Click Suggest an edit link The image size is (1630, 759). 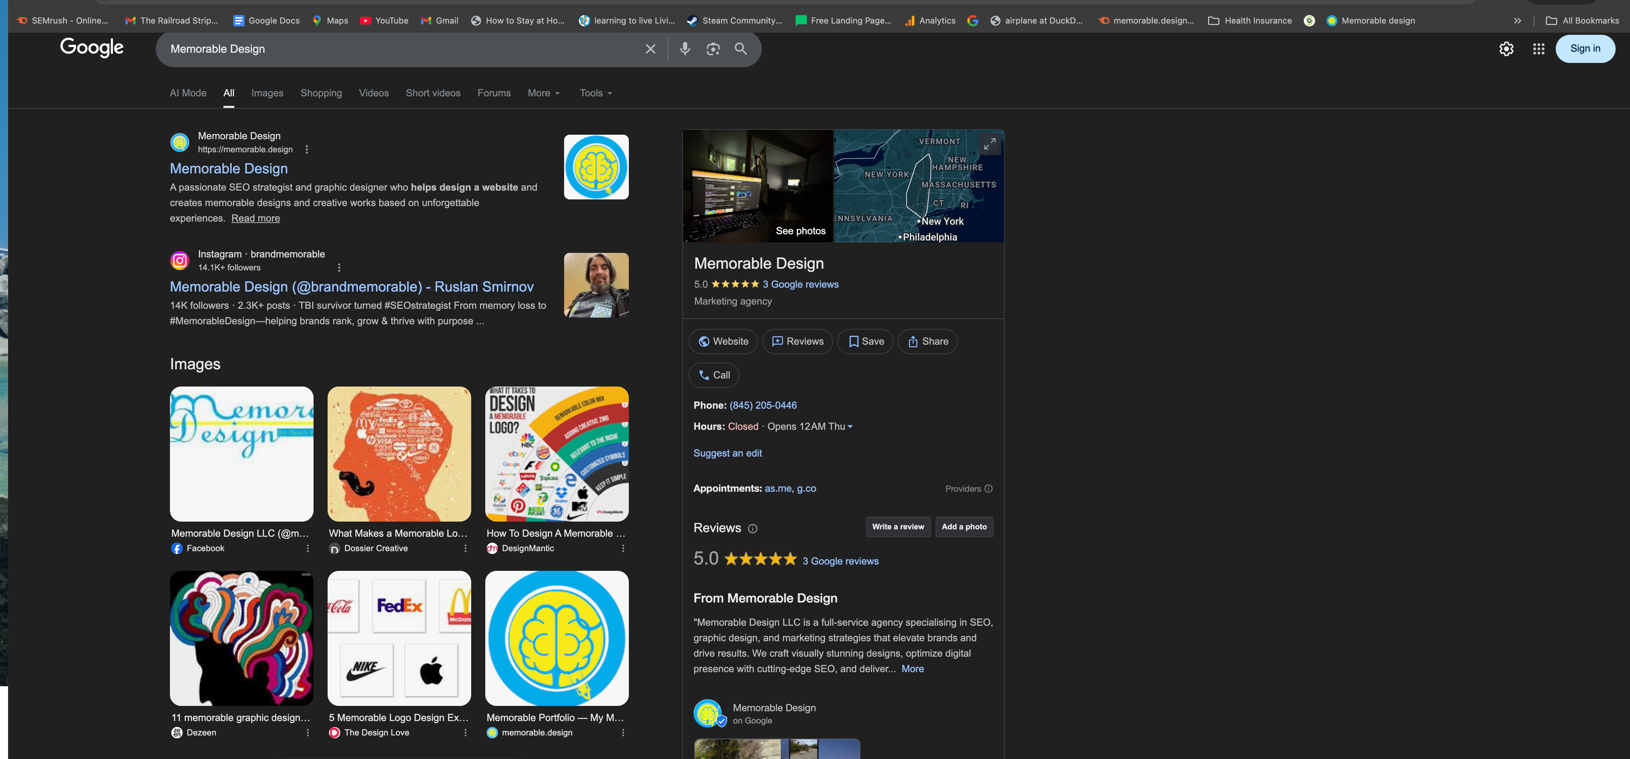728,454
